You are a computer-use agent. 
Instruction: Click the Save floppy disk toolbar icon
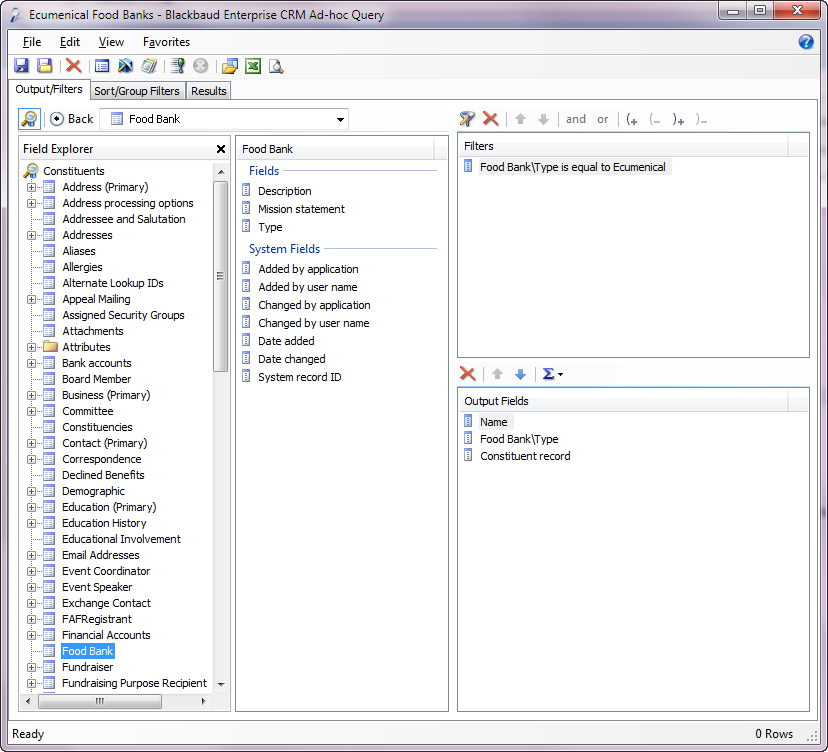point(21,66)
